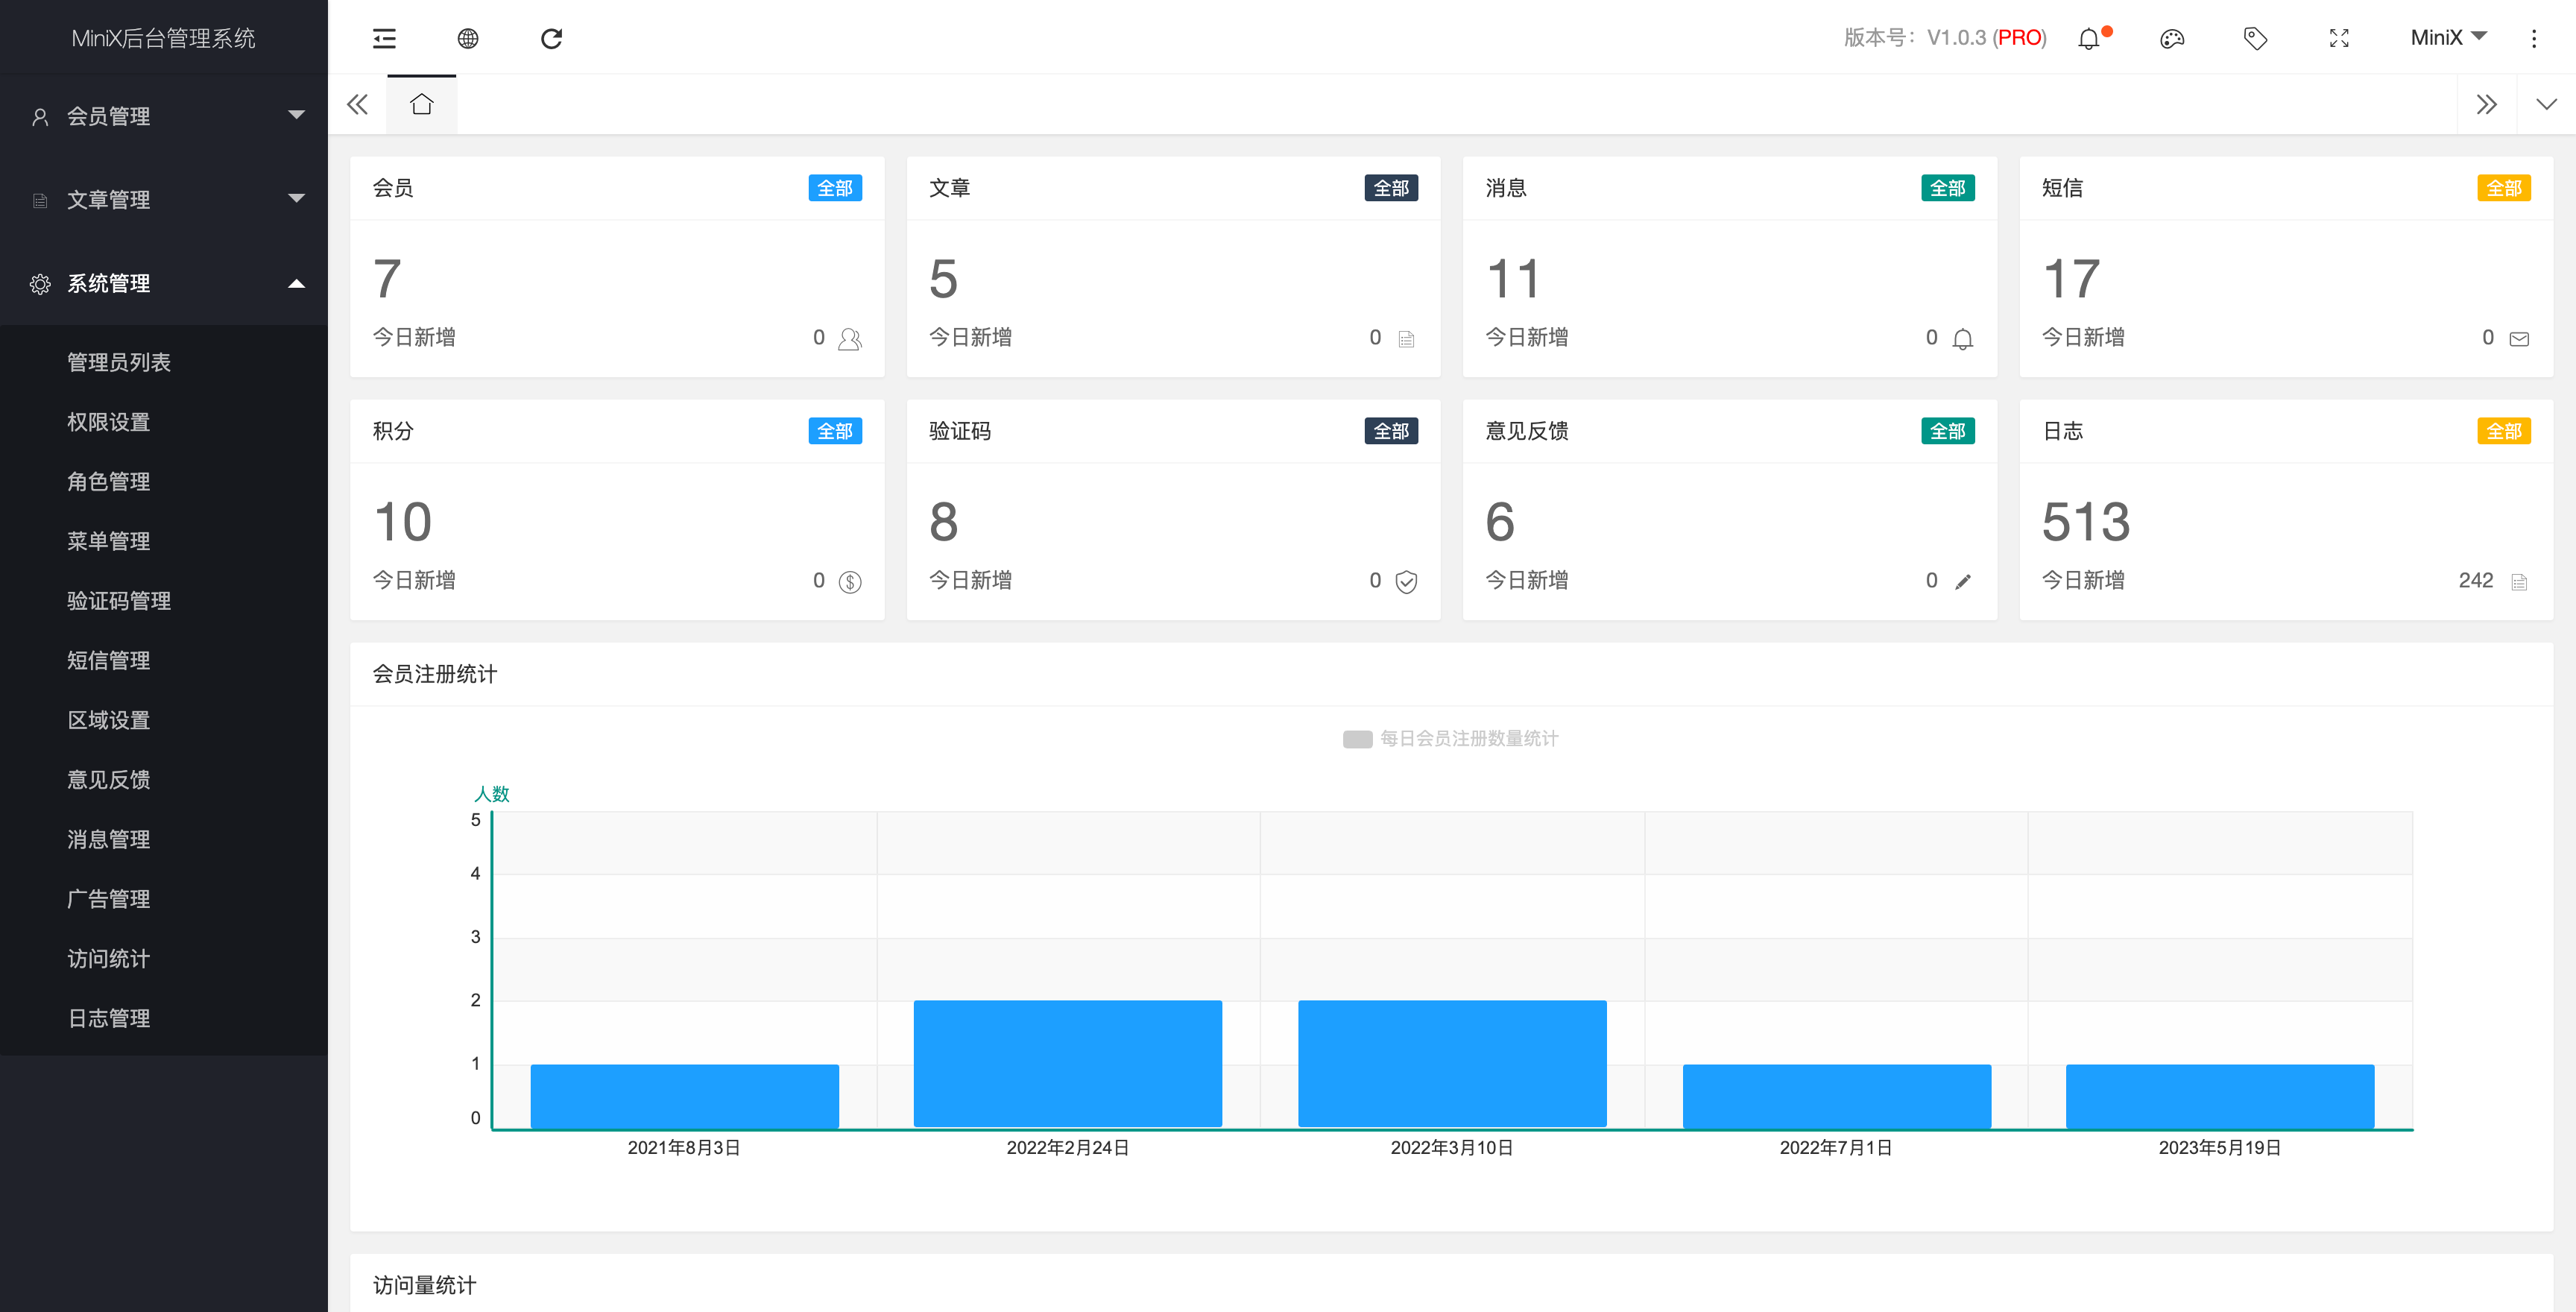This screenshot has width=2576, height=1312.
Task: Open 日志管理 in the sidebar
Action: click(109, 1018)
